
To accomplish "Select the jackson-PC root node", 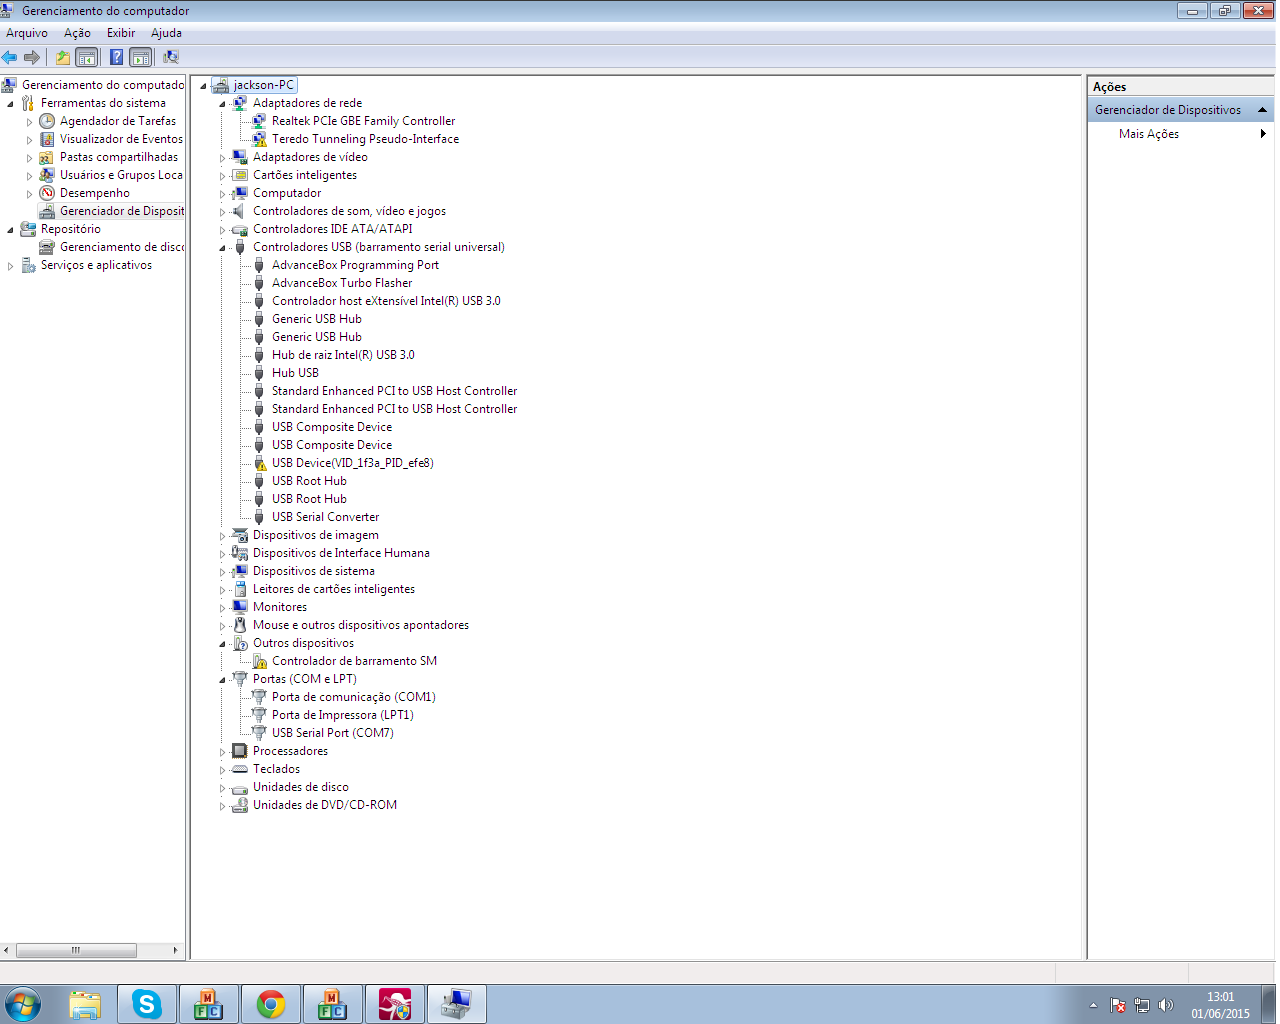I will (263, 85).
